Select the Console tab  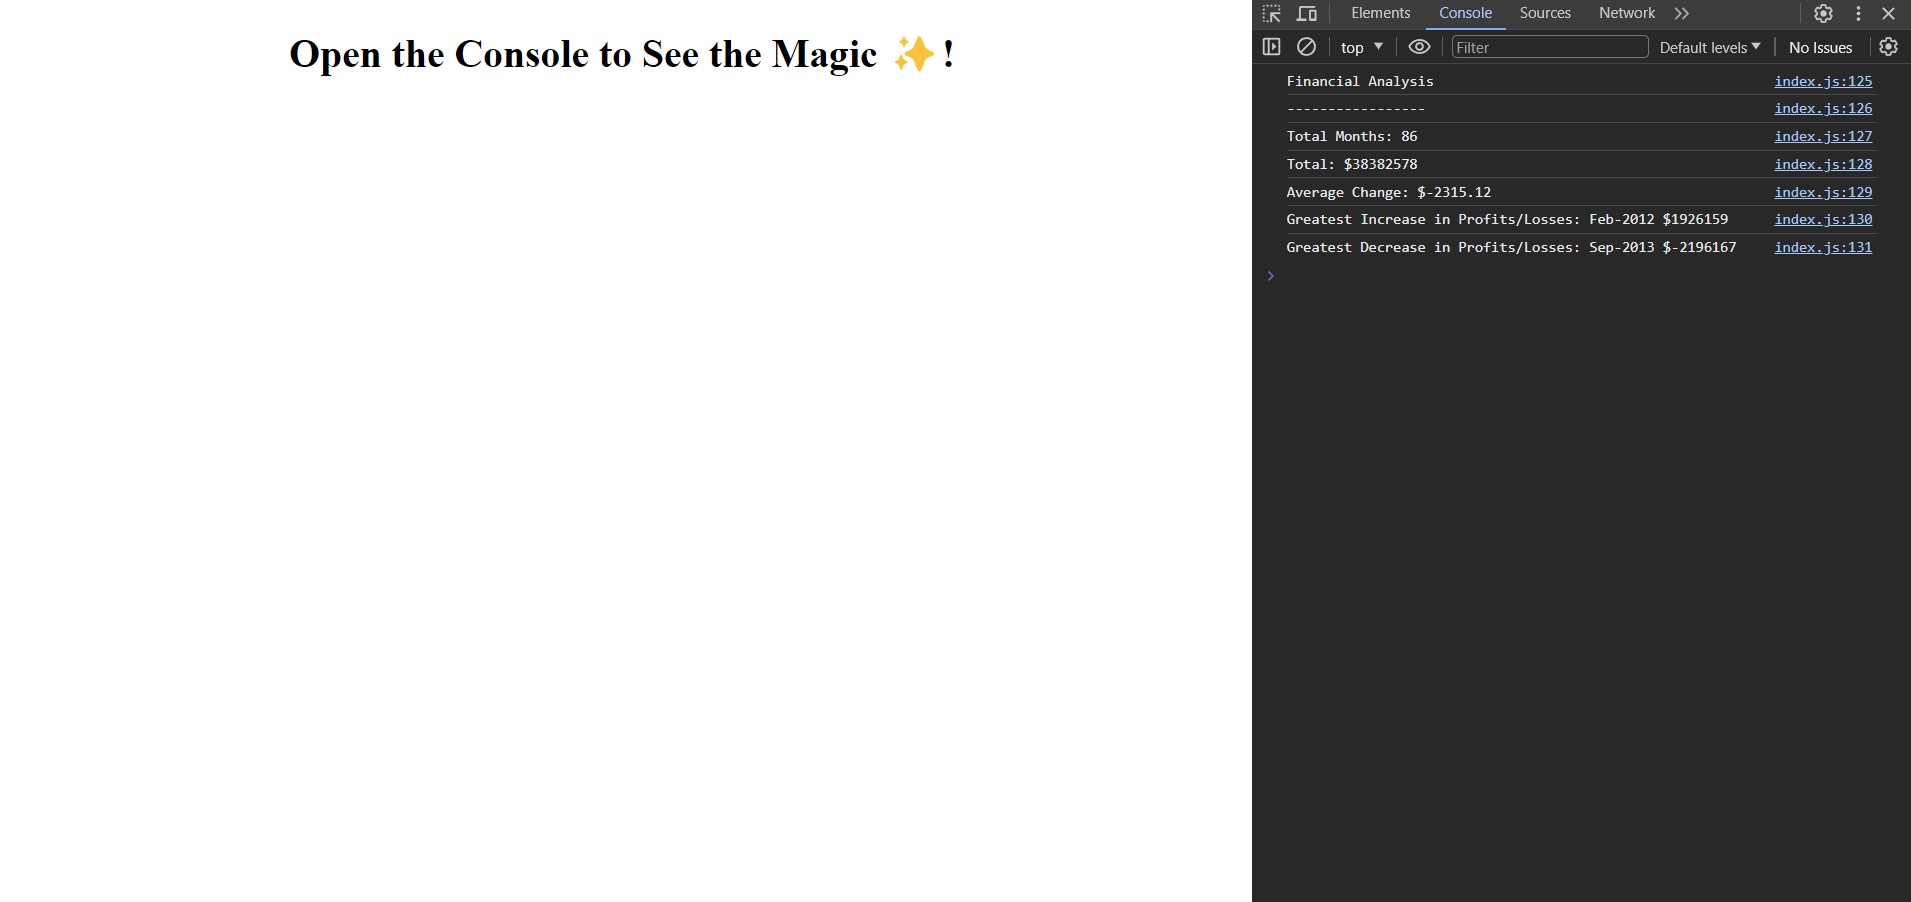1465,14
